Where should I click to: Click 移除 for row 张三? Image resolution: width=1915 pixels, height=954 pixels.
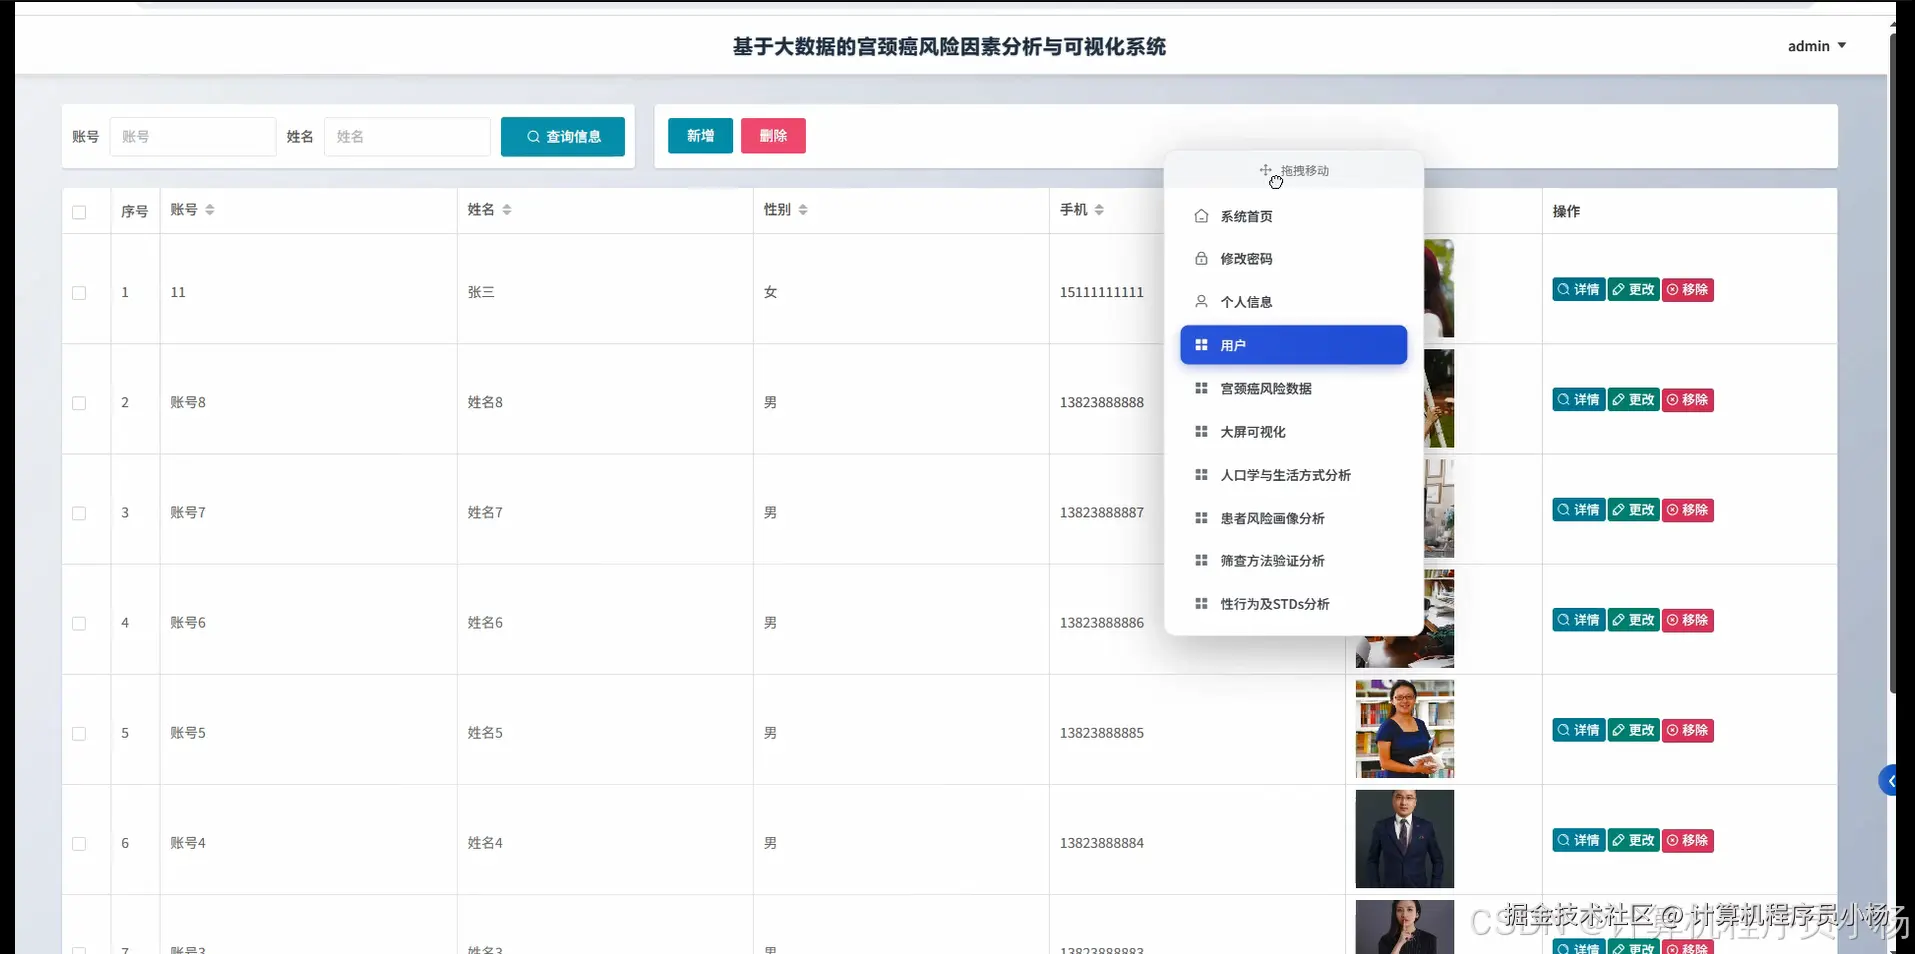coord(1688,290)
